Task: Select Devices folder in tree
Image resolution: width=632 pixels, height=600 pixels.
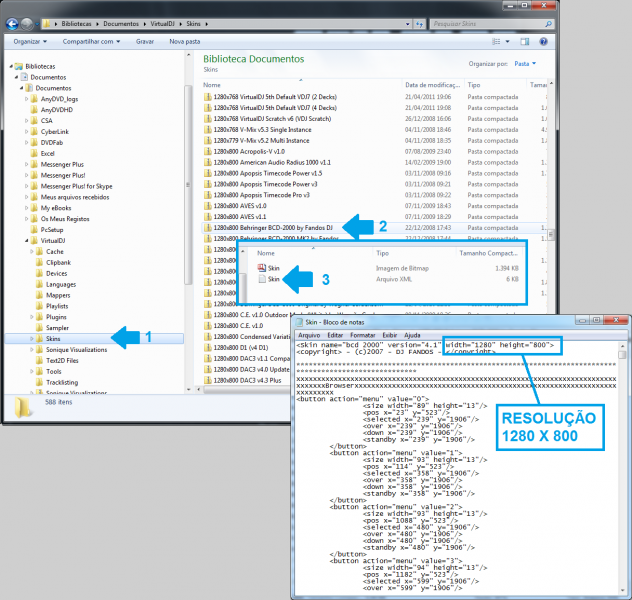Action: coord(56,273)
